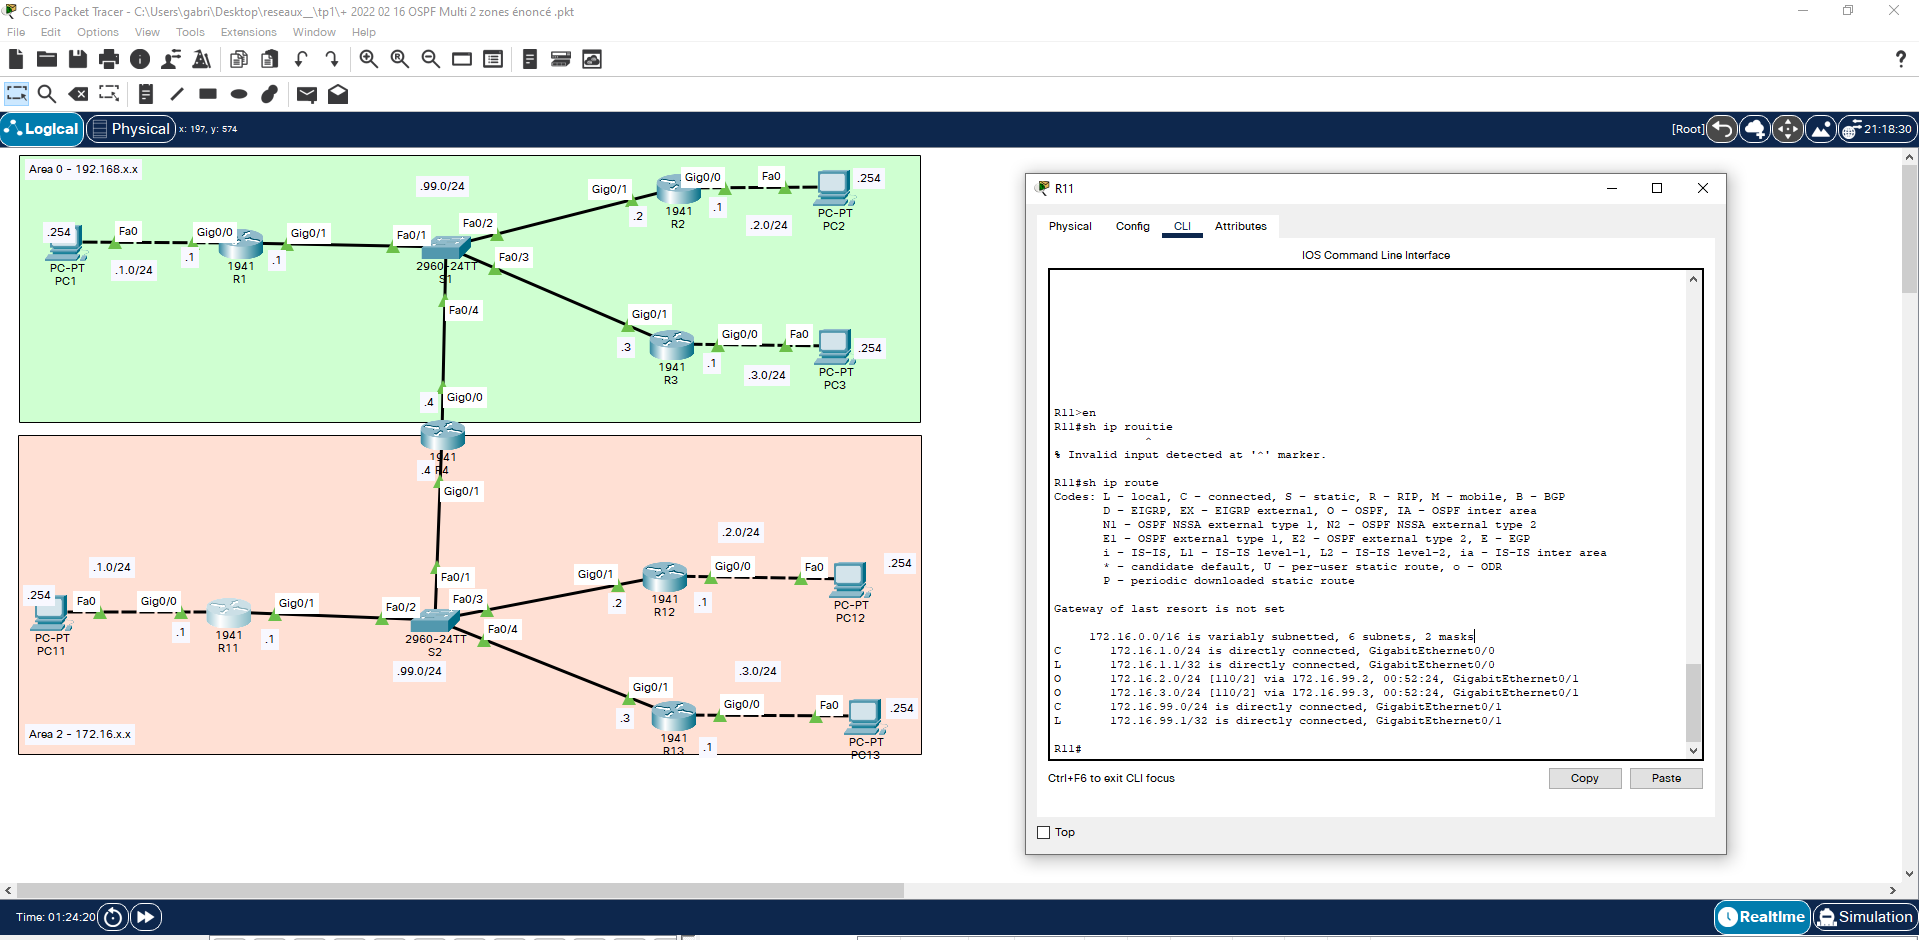Screen dimensions: 1919x940
Task: Click the Paste icon in the toolbar
Action: coord(270,59)
